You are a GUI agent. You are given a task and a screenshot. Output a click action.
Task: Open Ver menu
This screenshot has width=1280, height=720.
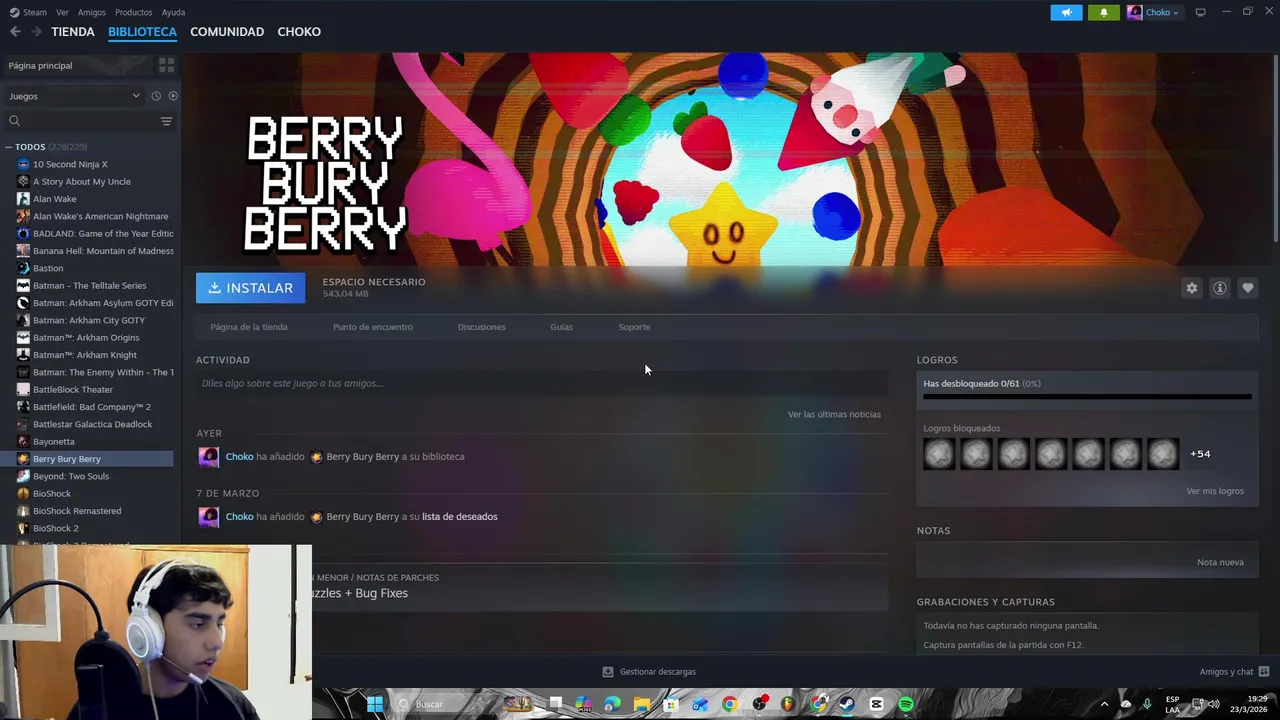click(63, 12)
